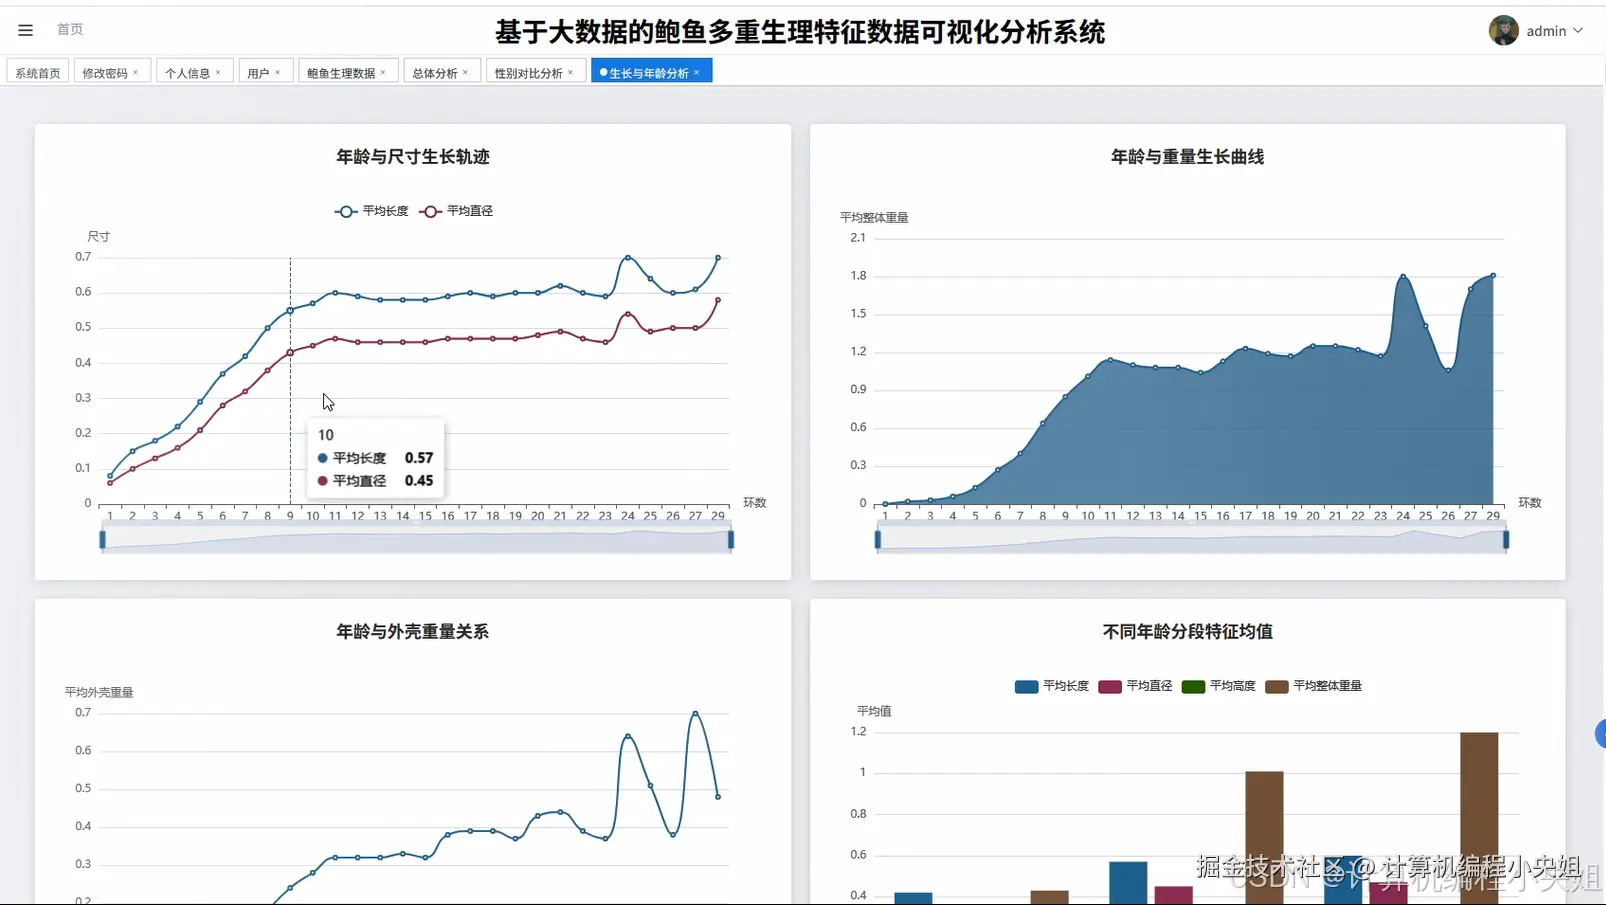Switch to the 系统首页 tab

click(x=38, y=72)
